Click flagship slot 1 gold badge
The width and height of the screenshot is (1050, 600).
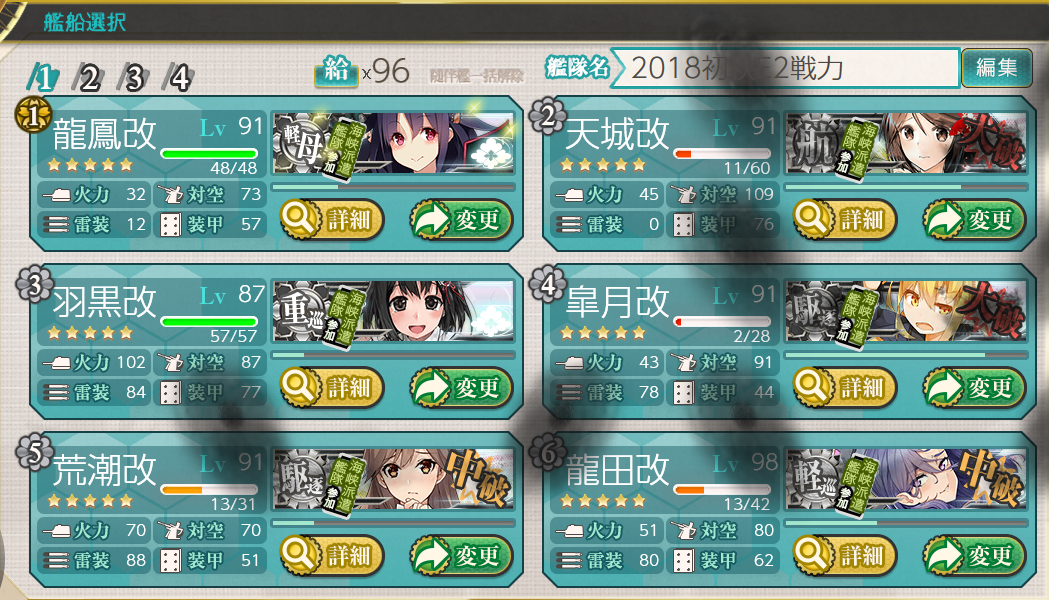[x=33, y=115]
